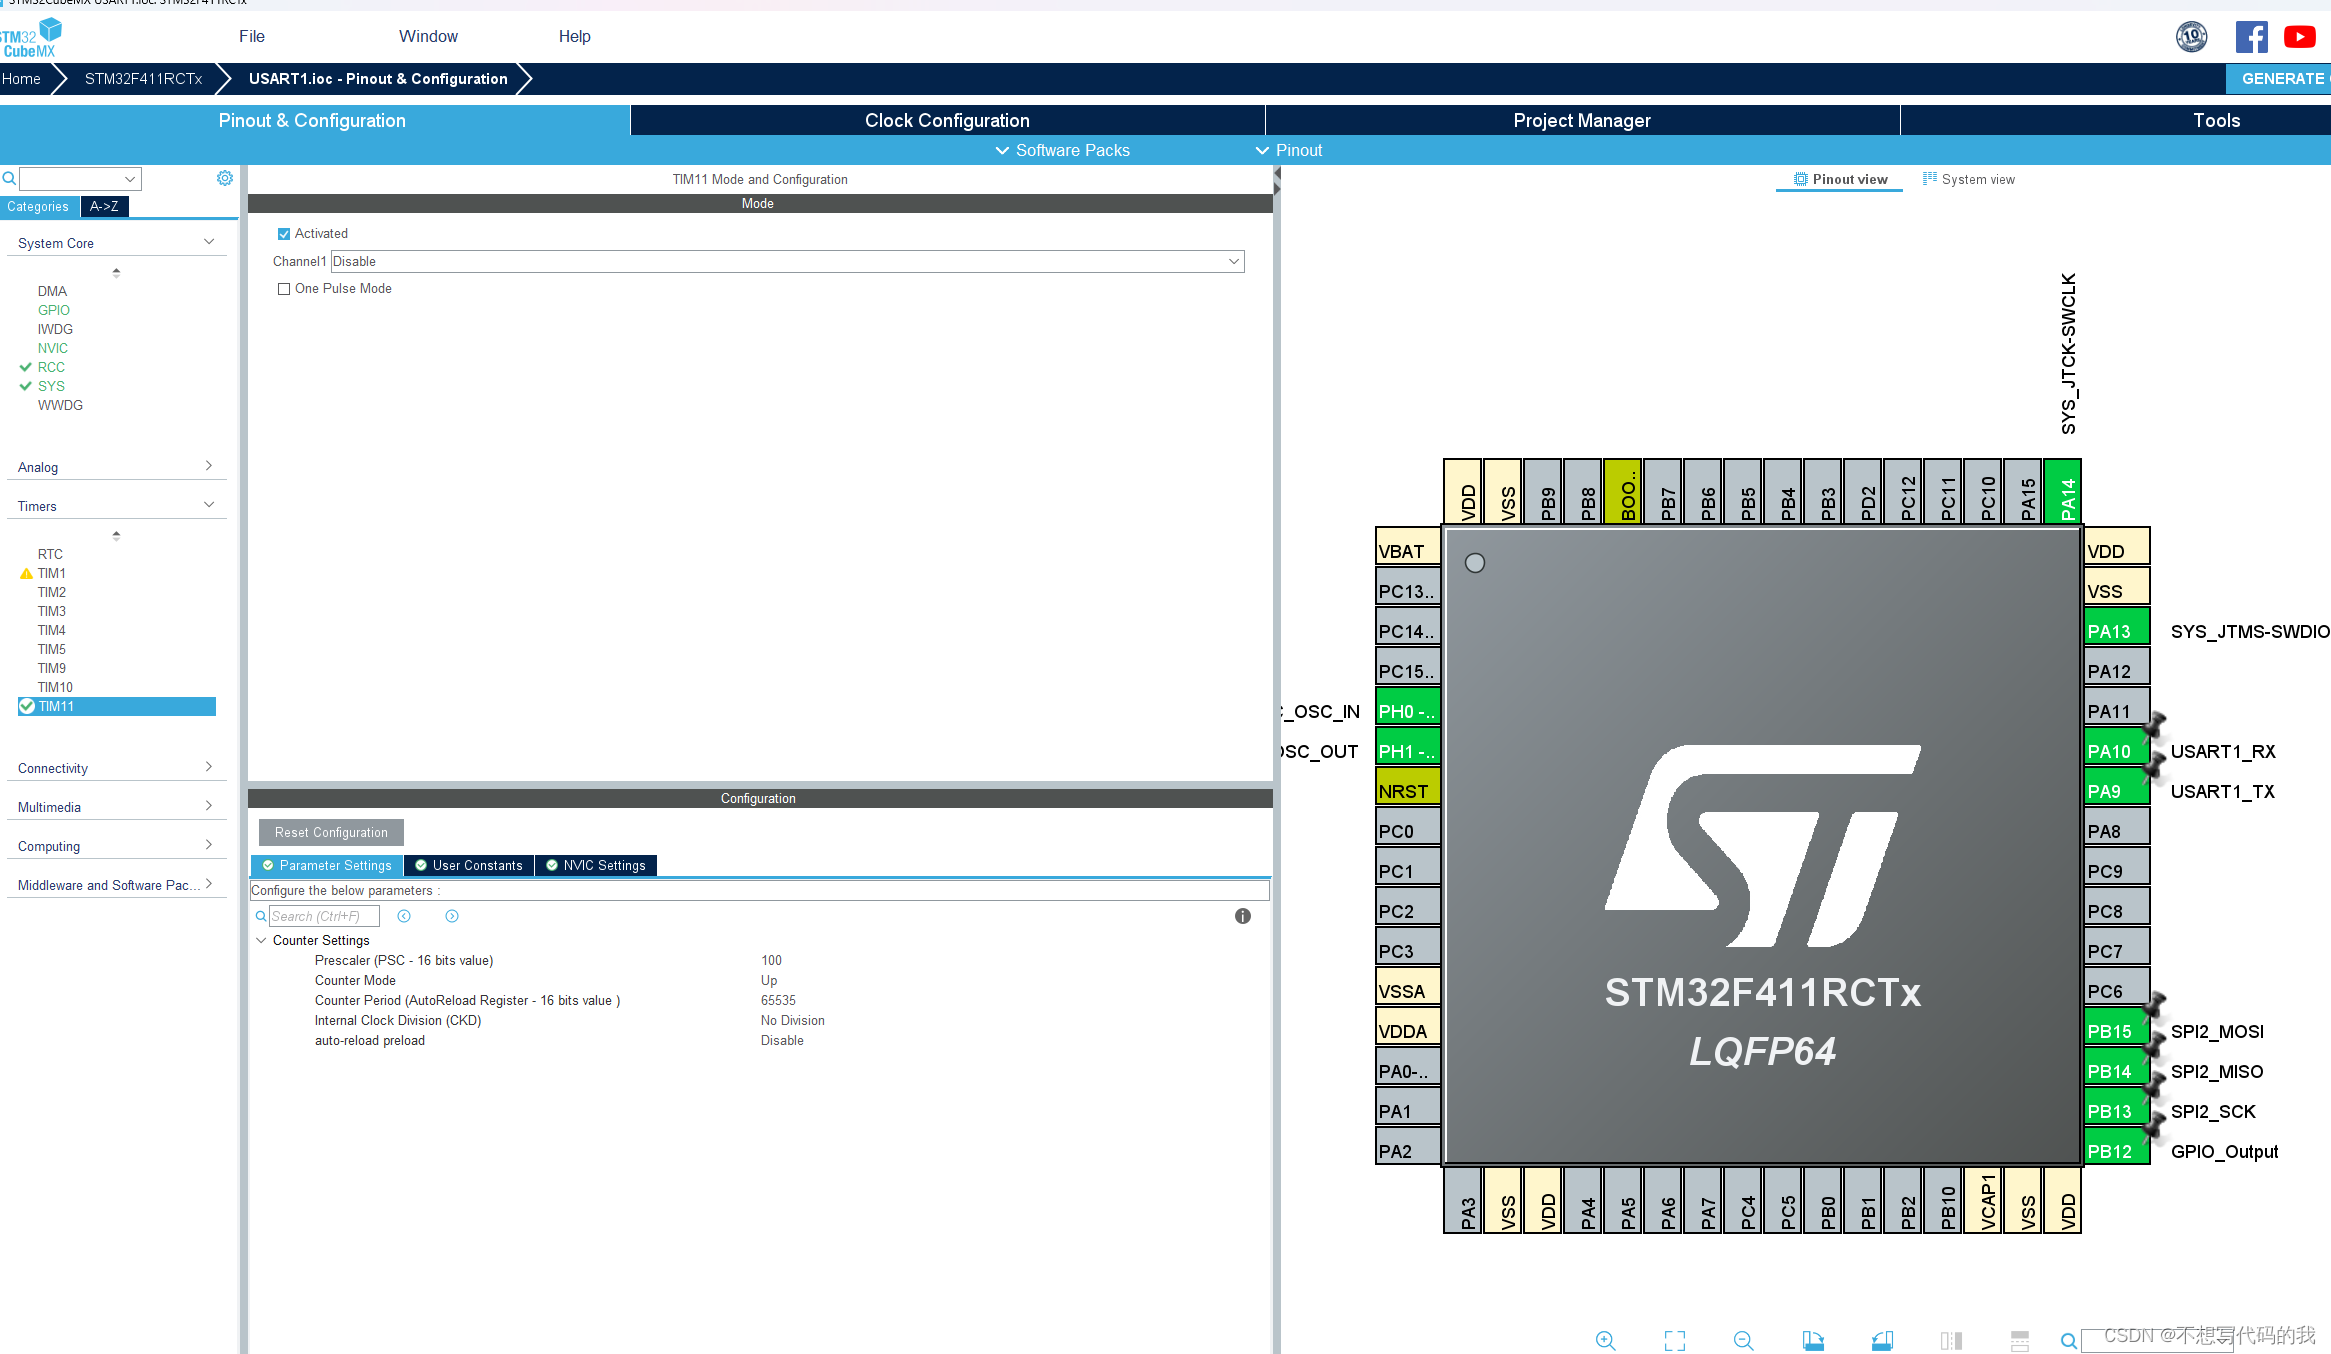
Task: Click the GENERATE code button
Action: click(2280, 79)
